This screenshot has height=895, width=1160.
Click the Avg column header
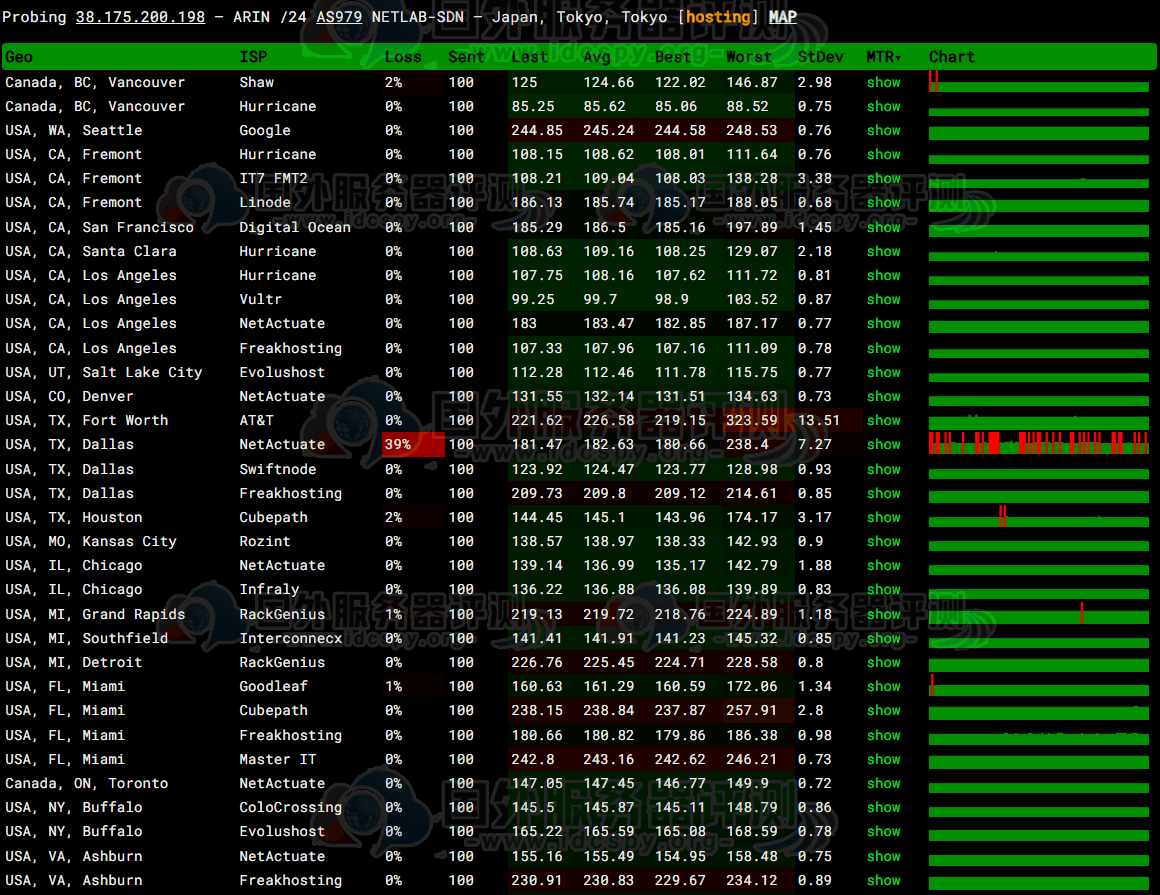point(597,57)
